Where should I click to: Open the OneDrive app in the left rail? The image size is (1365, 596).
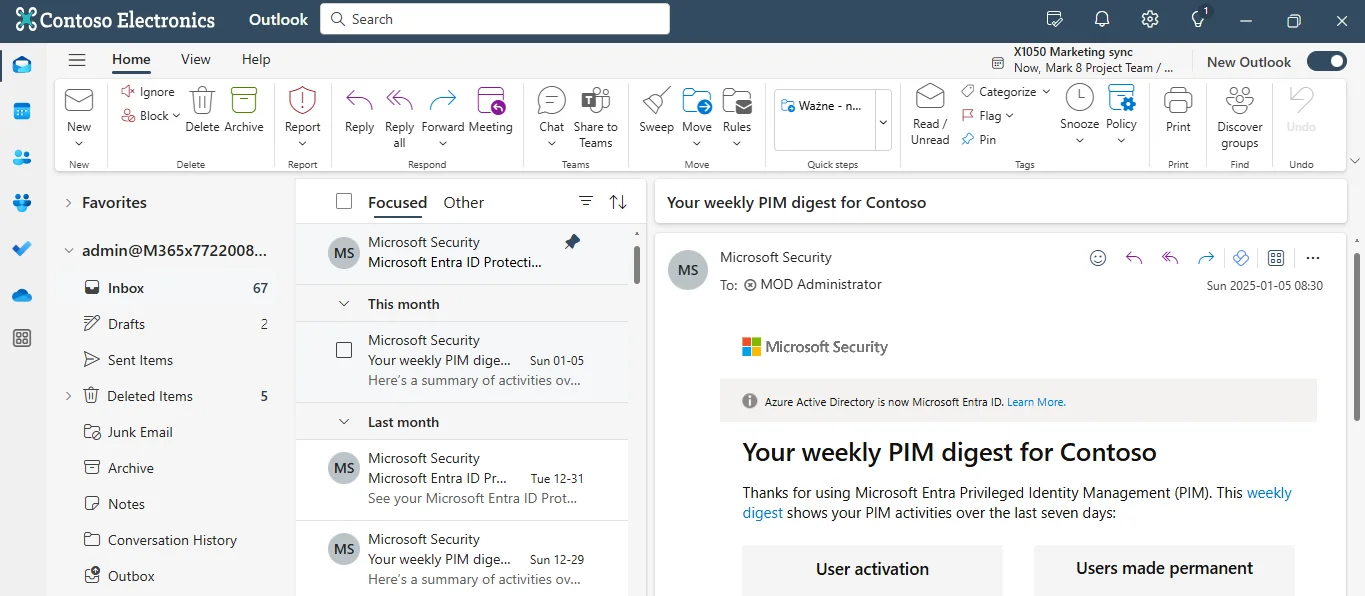pos(22,295)
